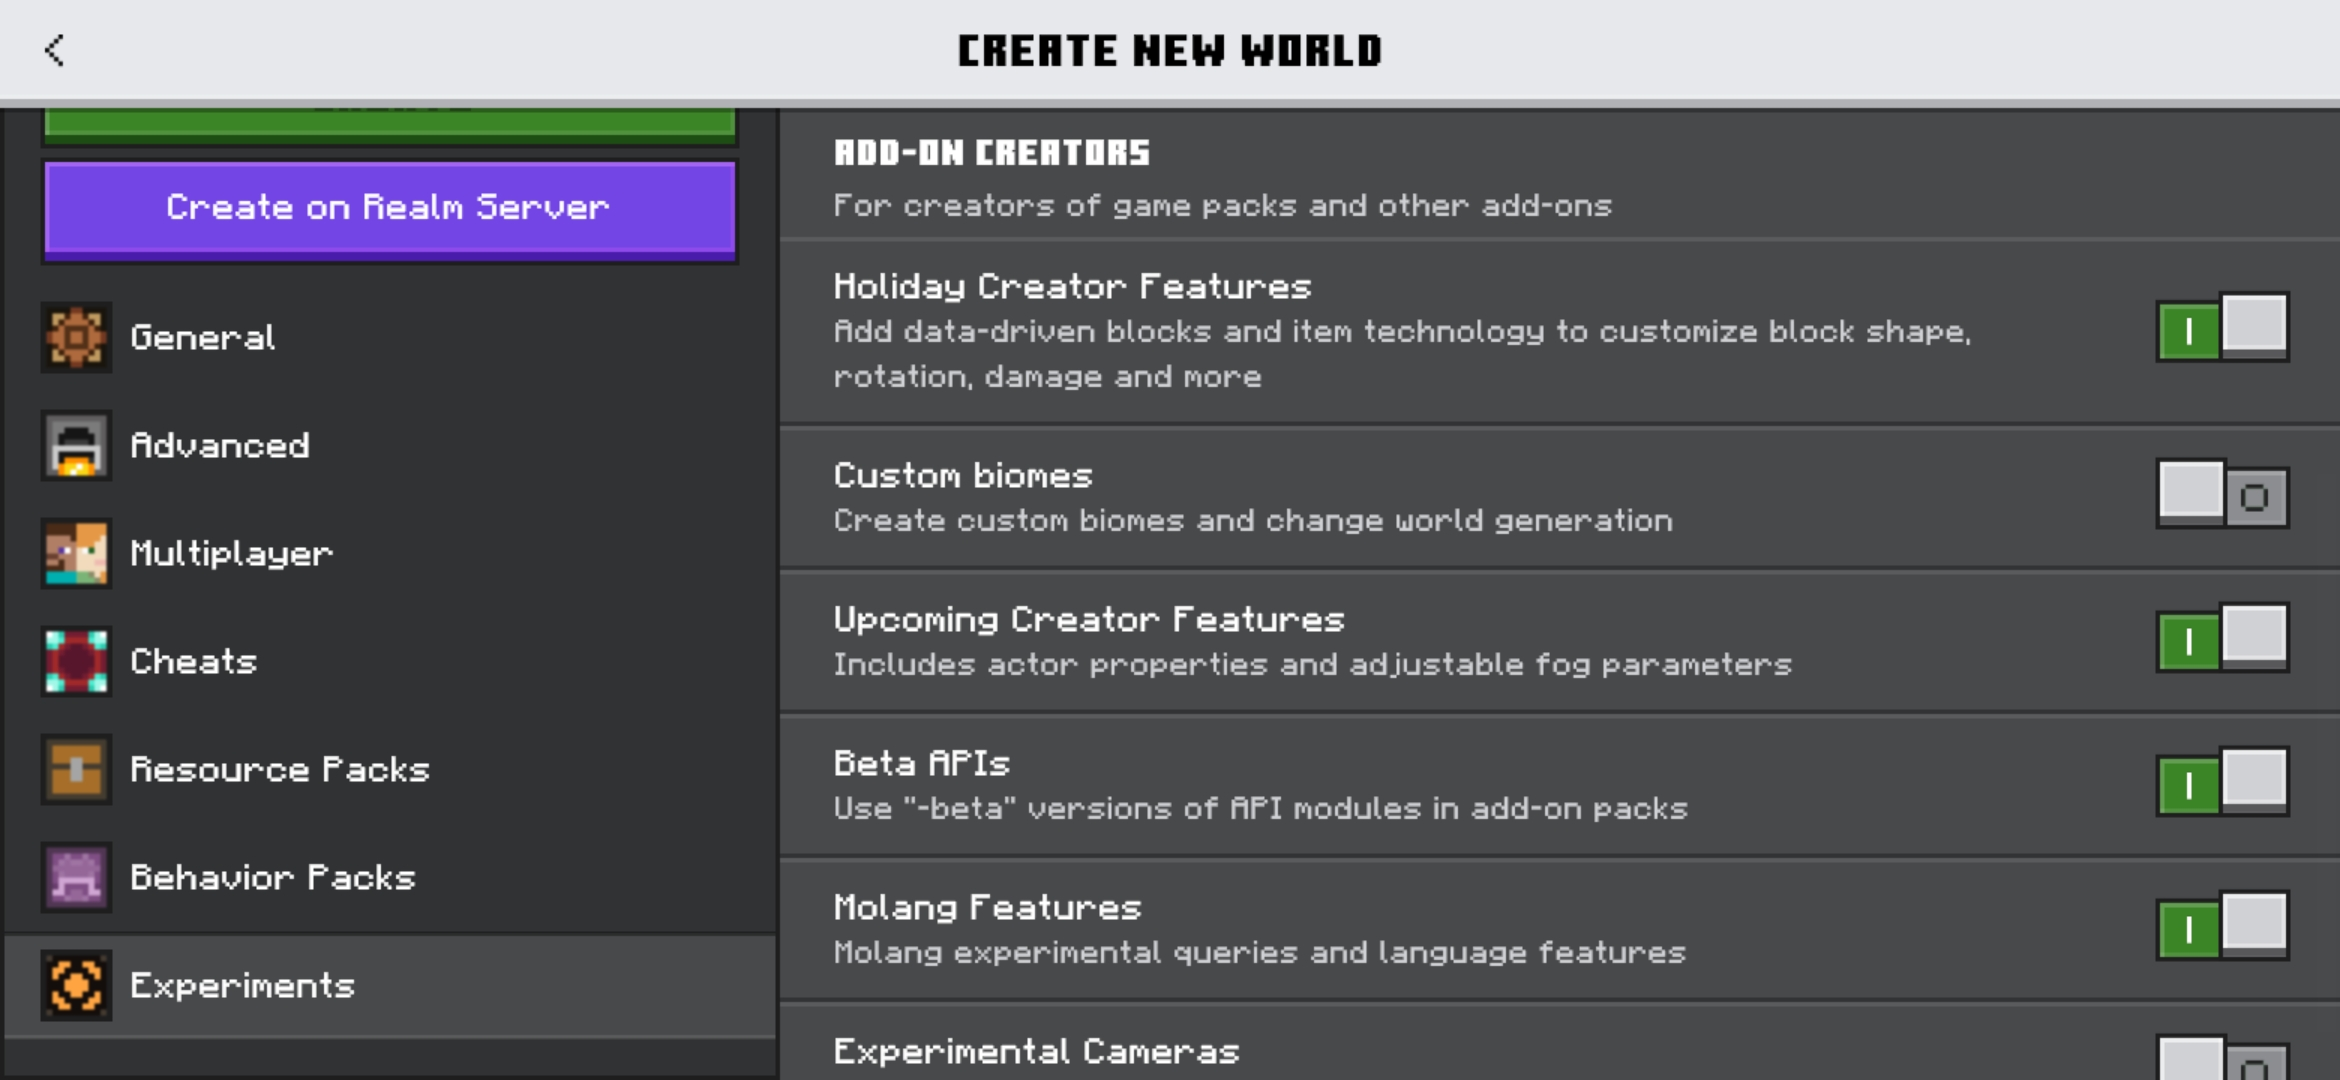Click the back arrow icon
The height and width of the screenshot is (1080, 2340).
point(55,50)
